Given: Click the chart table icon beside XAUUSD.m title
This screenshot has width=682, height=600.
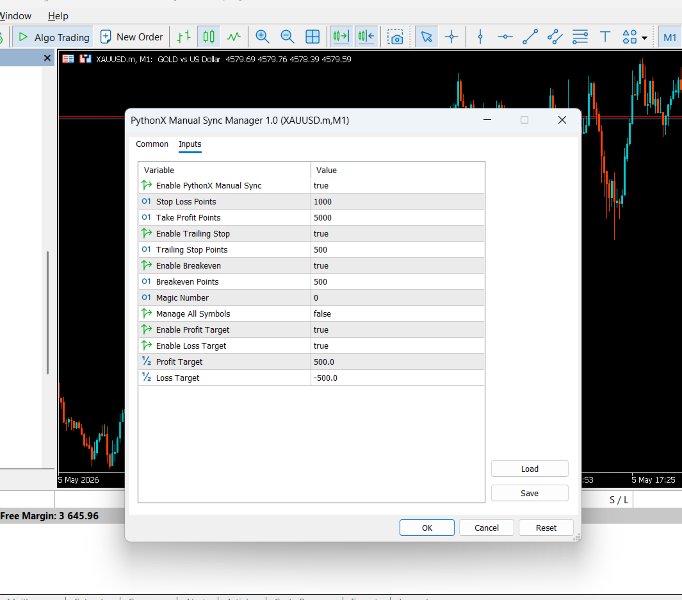Looking at the screenshot, I should pos(68,59).
